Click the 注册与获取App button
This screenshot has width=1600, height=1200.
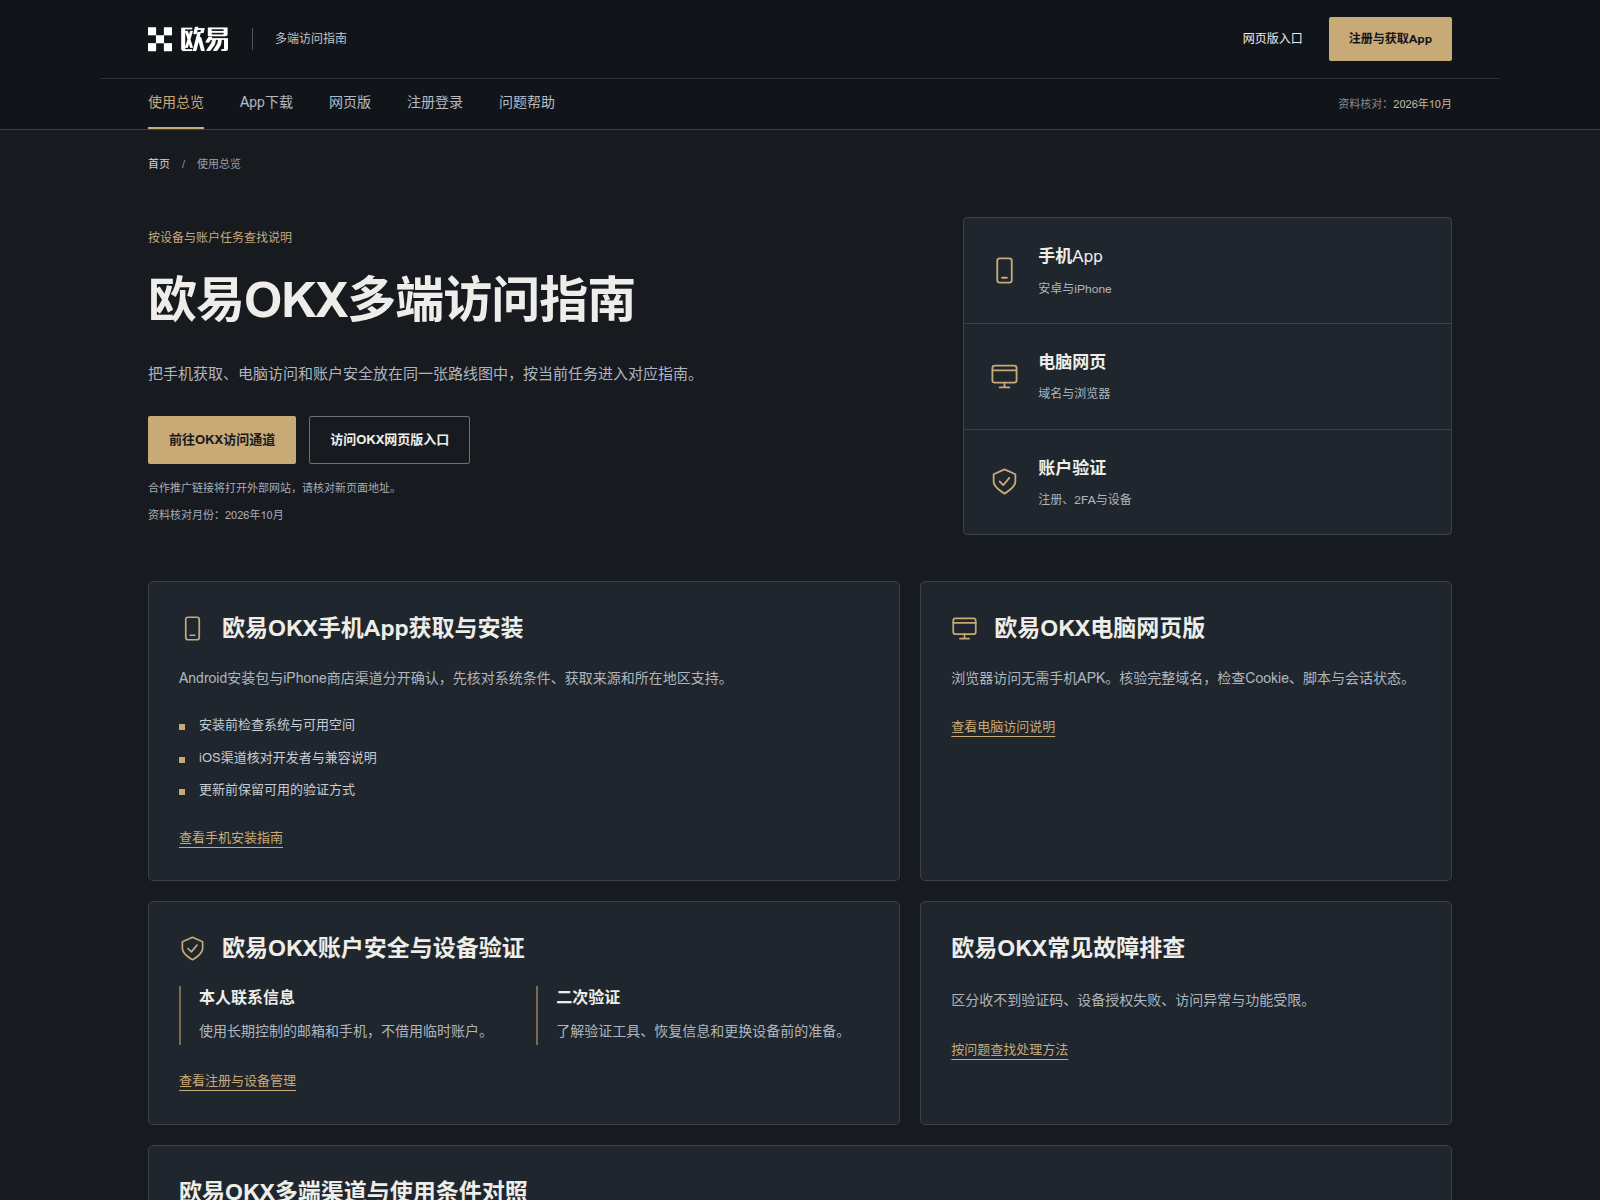click(1390, 39)
